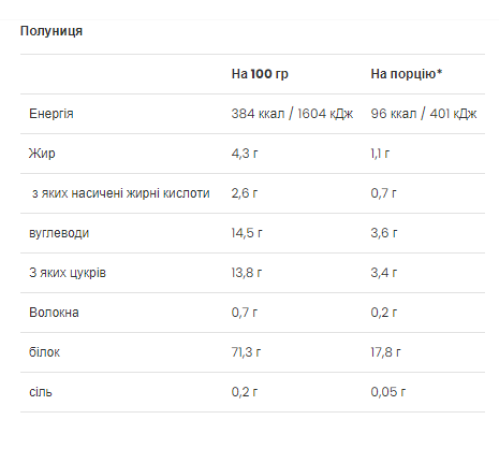Click the Енергія row label
Screen dimensions: 500x450
tap(51, 114)
